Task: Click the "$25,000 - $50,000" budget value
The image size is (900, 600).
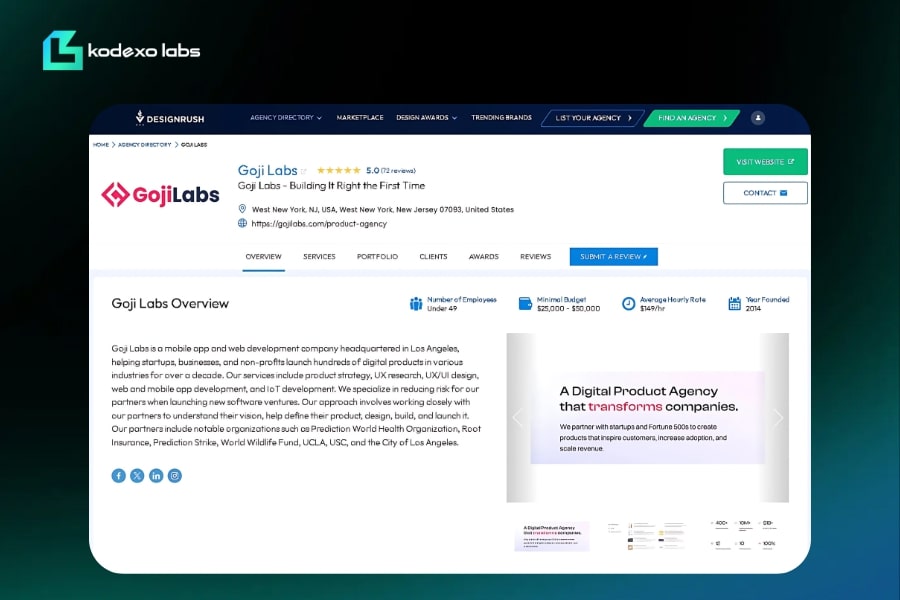Action: (x=568, y=308)
